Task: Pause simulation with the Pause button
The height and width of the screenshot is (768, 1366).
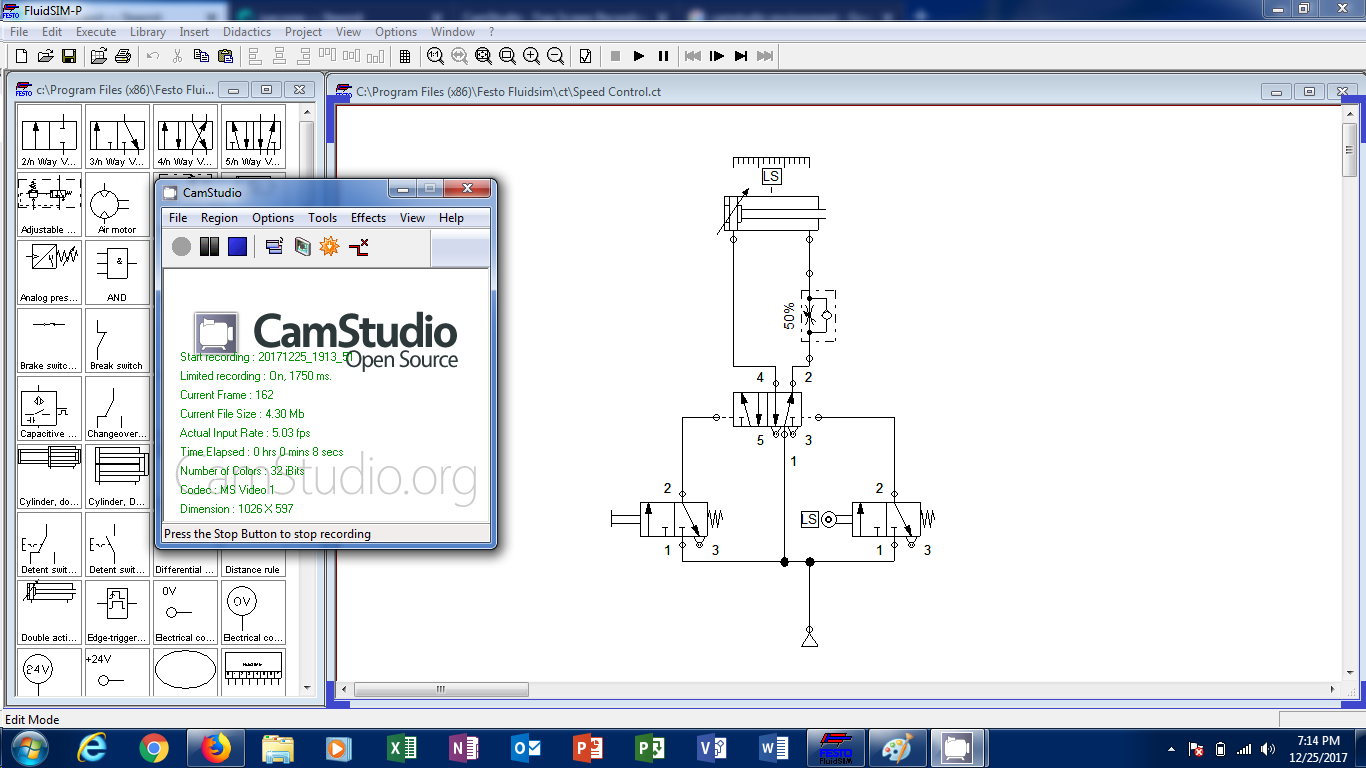Action: click(x=663, y=56)
